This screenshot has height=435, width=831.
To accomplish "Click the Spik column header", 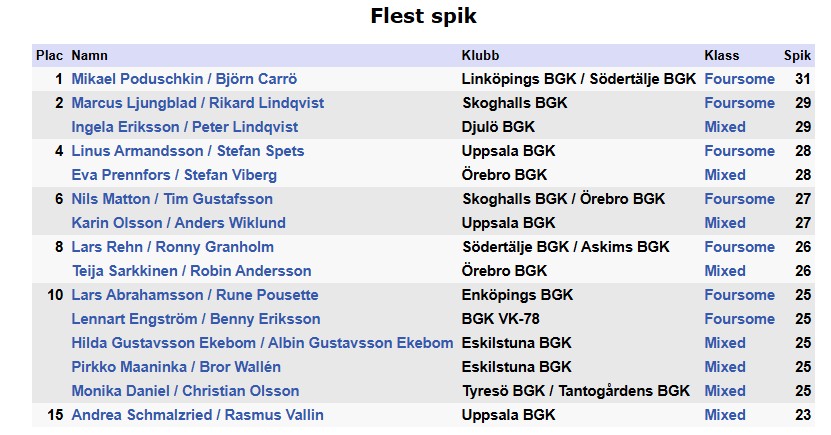I will pyautogui.click(x=797, y=56).
